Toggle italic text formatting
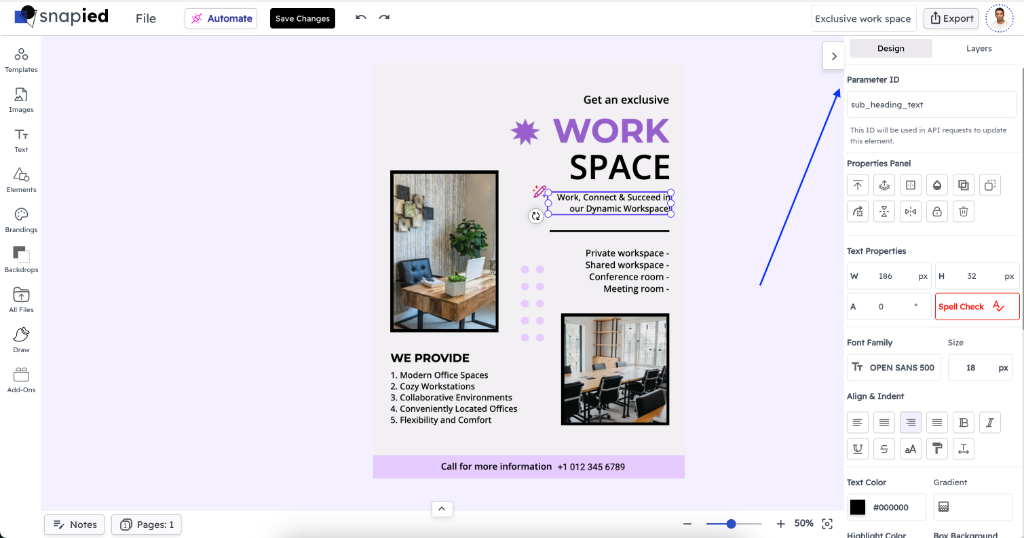This screenshot has height=538, width=1024. click(989, 422)
